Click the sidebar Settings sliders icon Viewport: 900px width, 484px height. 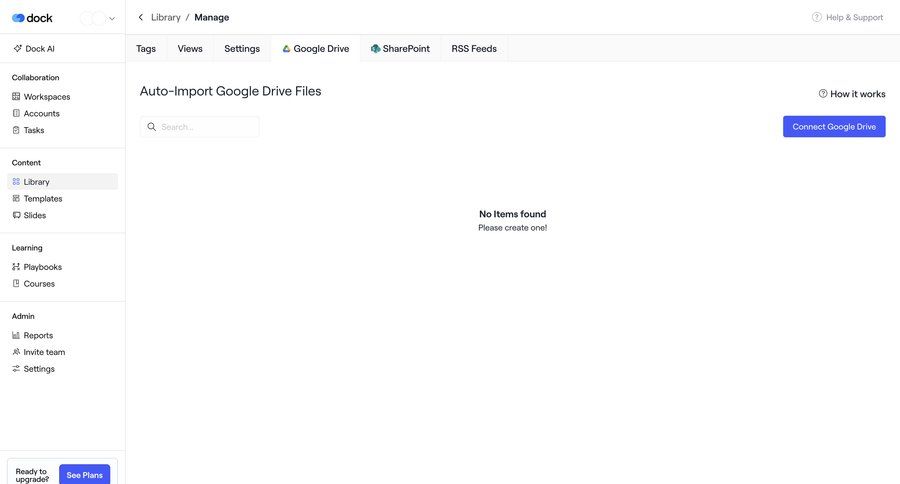click(16, 368)
